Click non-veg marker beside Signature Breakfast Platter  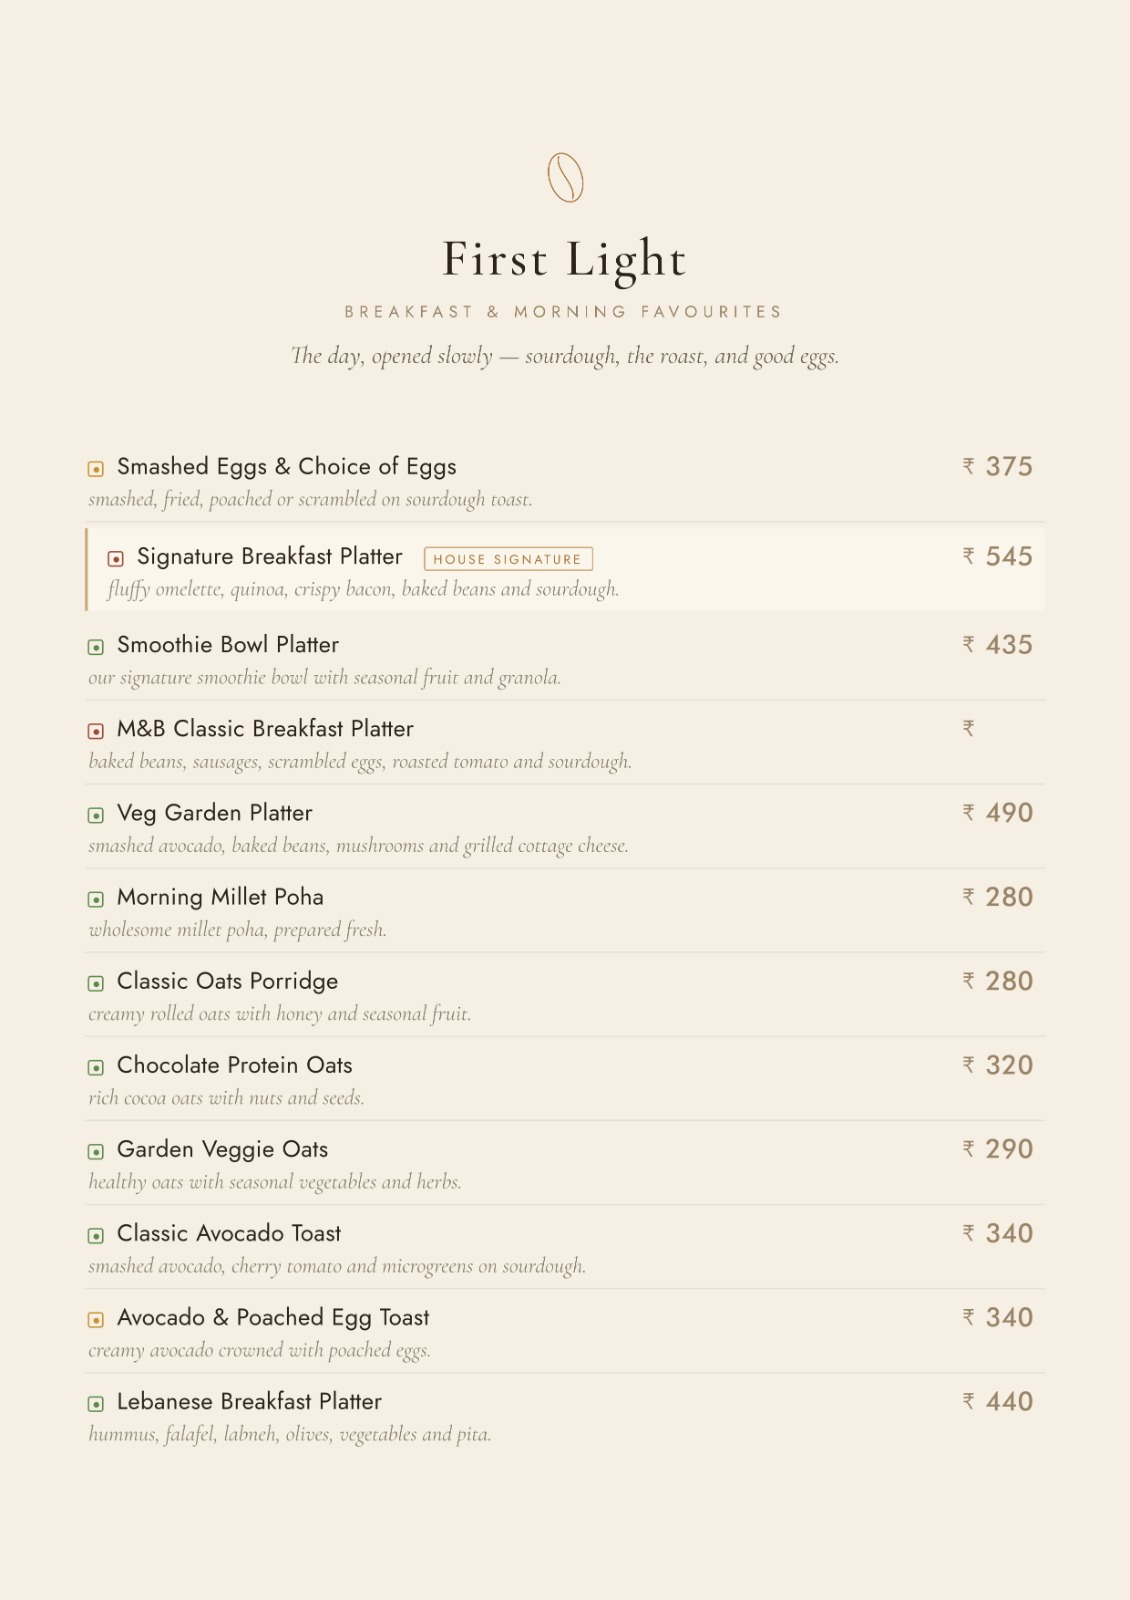click(x=116, y=559)
